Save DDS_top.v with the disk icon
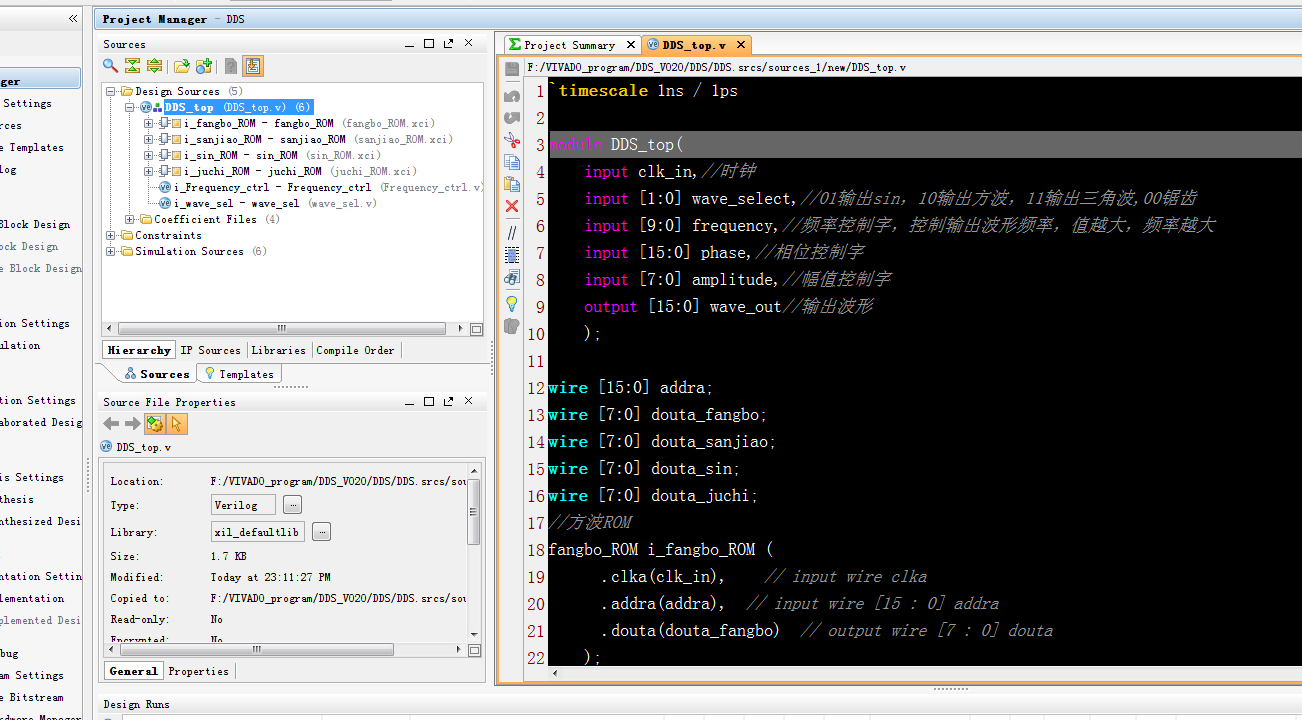1302x720 pixels. point(512,68)
